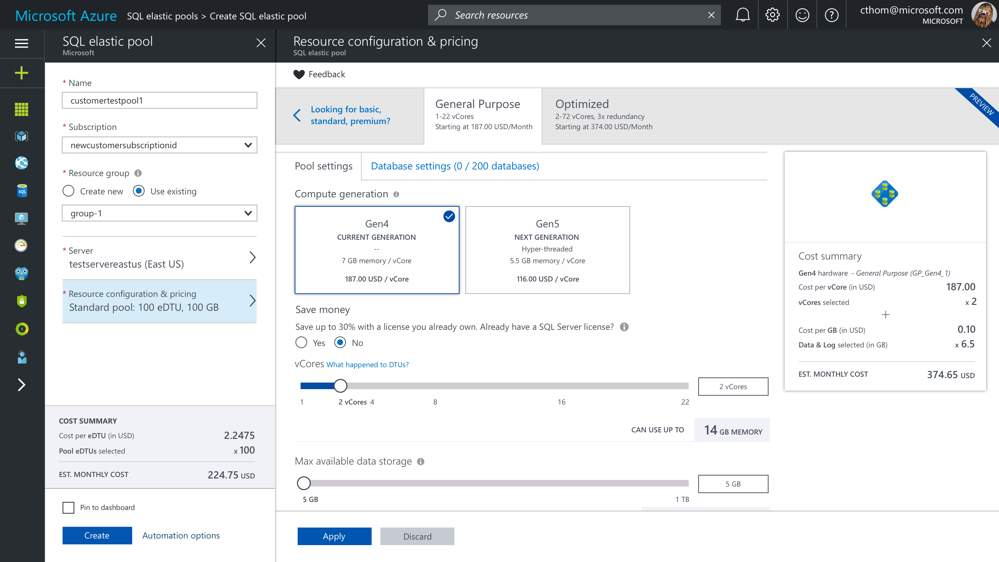Click info icon beside Max available data storage

coord(420,461)
